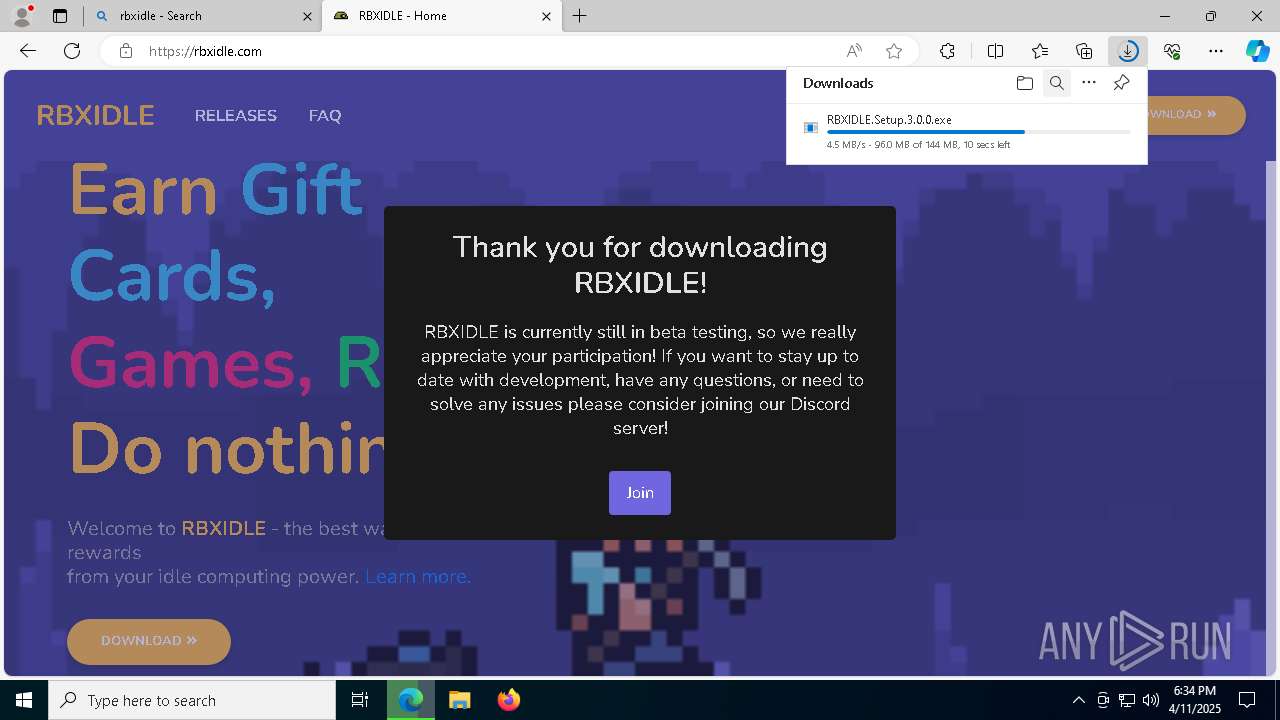Open the volume control tray icon
Screen dimensions: 1280x720
pyautogui.click(x=1150, y=700)
